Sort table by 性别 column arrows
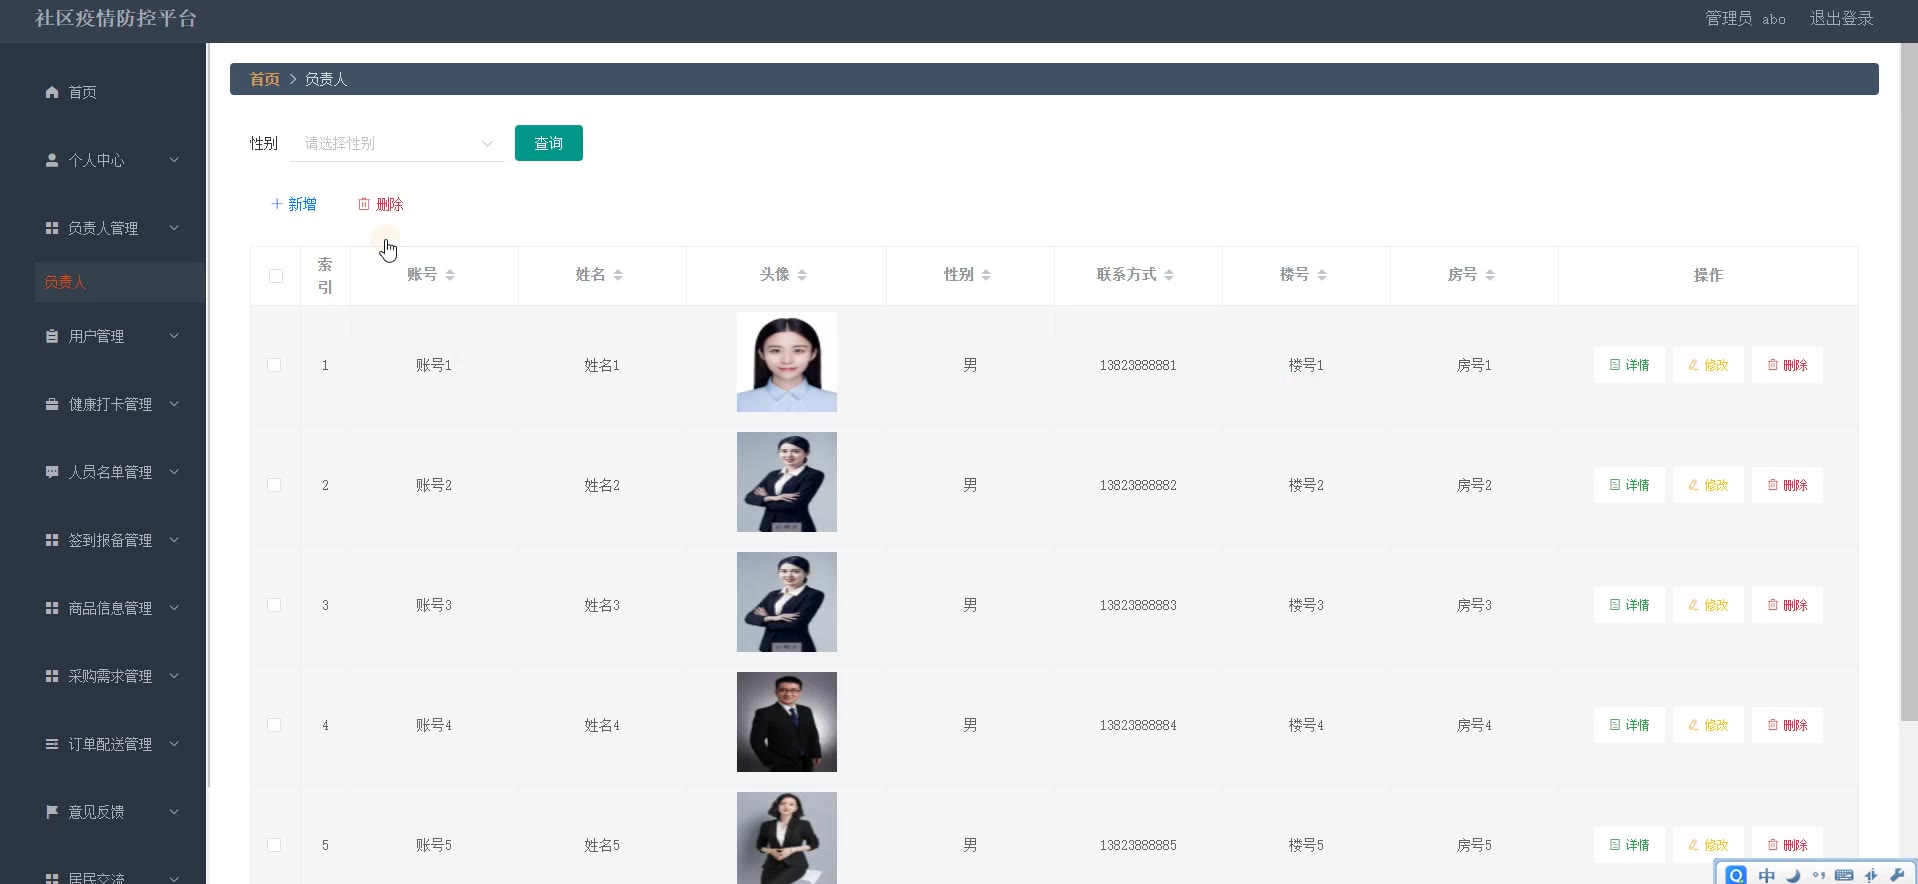Viewport: 1918px width, 884px height. click(986, 275)
